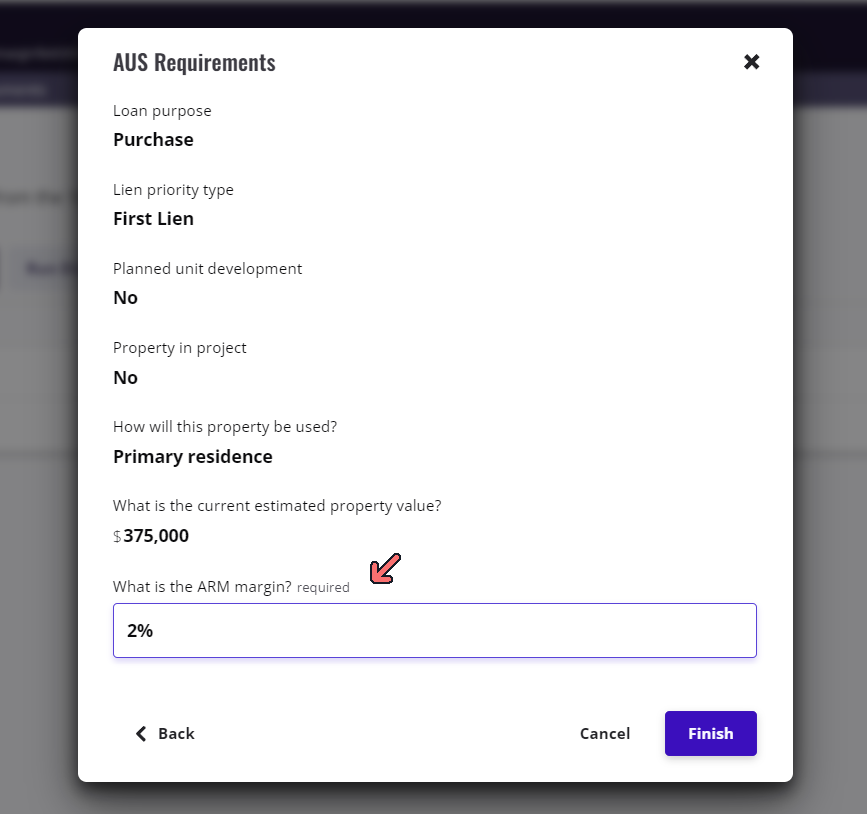Image resolution: width=867 pixels, height=814 pixels.
Task: Click the 375,000 property value amount
Action: click(x=156, y=535)
